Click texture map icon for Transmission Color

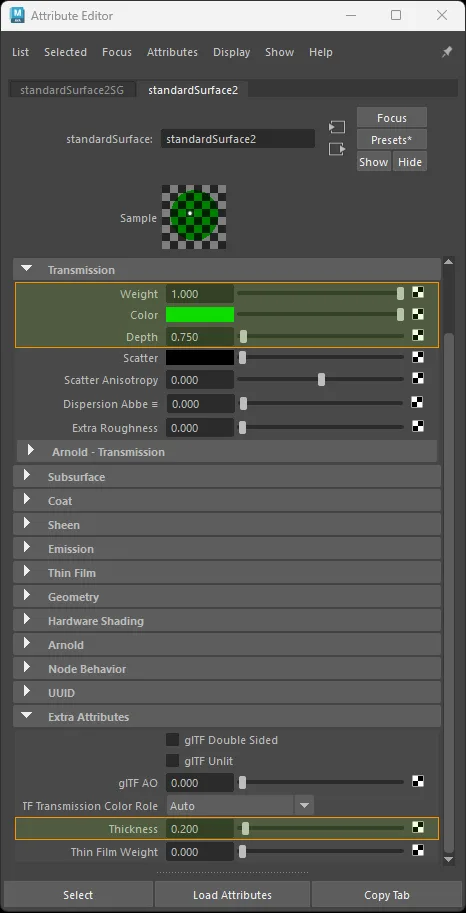[418, 314]
